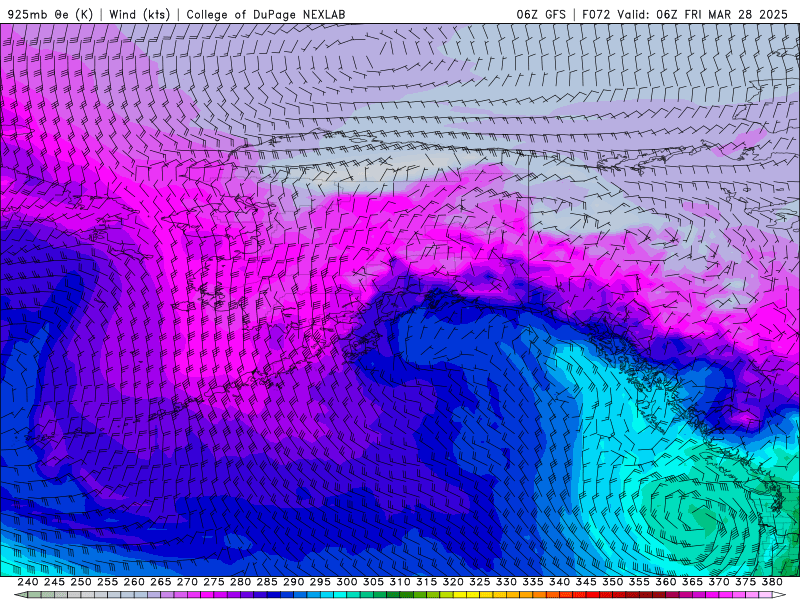Select the 245 color scale label
The width and height of the screenshot is (800, 600).
click(x=55, y=582)
